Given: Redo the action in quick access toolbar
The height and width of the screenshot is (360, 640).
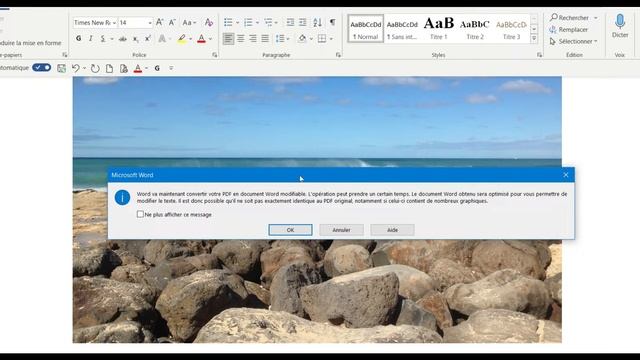Looking at the screenshot, I should pos(95,68).
